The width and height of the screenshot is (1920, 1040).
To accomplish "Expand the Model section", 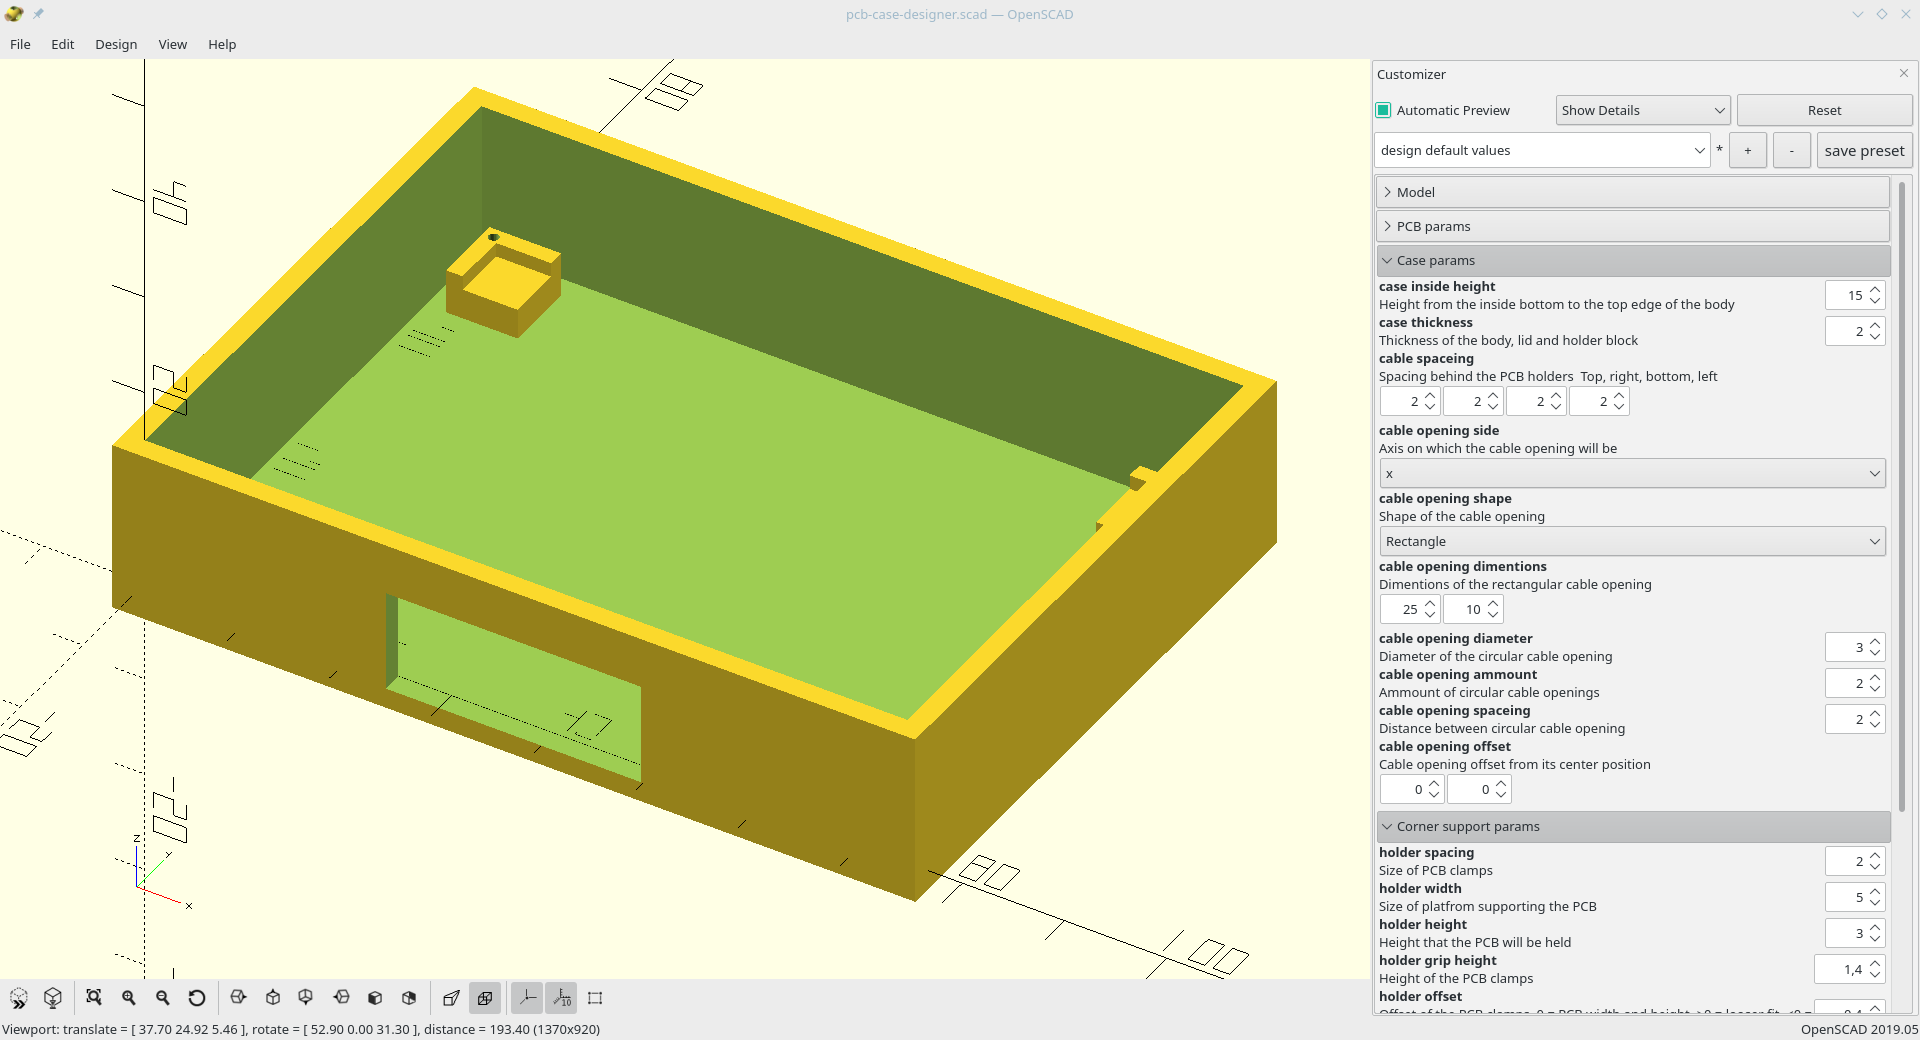I will 1633,192.
